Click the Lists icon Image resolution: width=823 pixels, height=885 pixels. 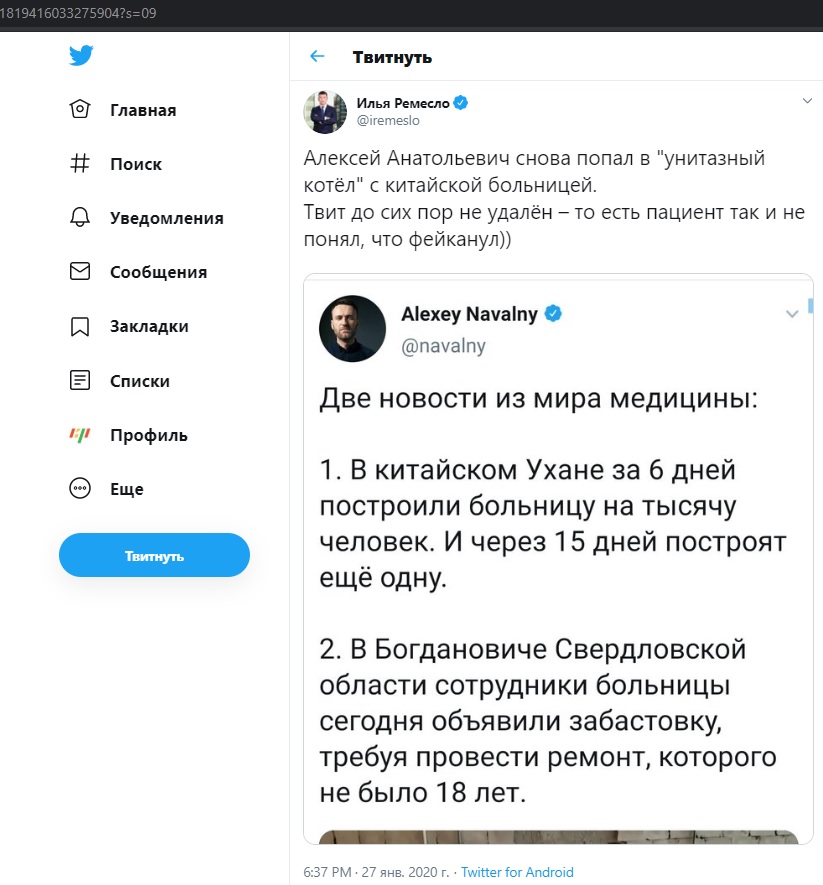point(80,381)
